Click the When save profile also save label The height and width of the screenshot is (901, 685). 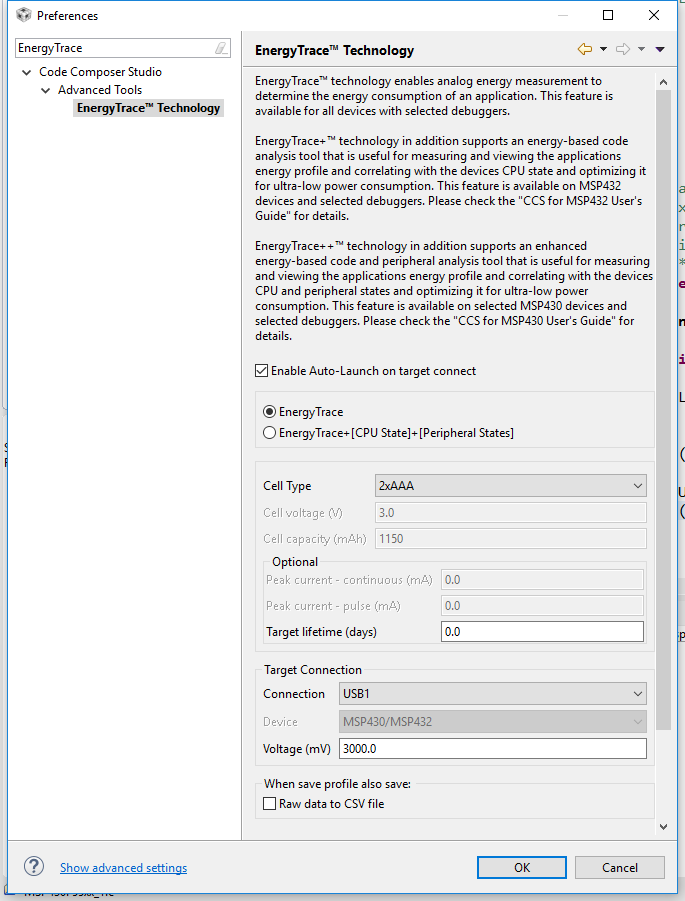337,784
